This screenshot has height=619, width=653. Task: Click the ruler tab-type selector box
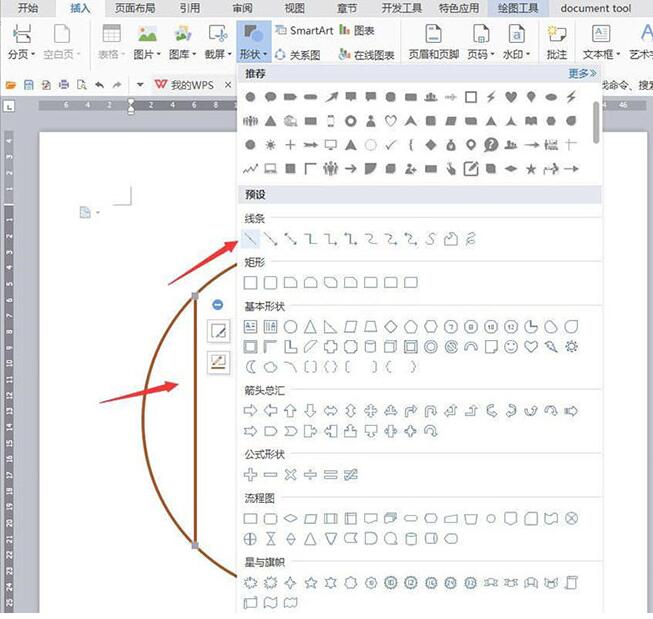tap(9, 106)
